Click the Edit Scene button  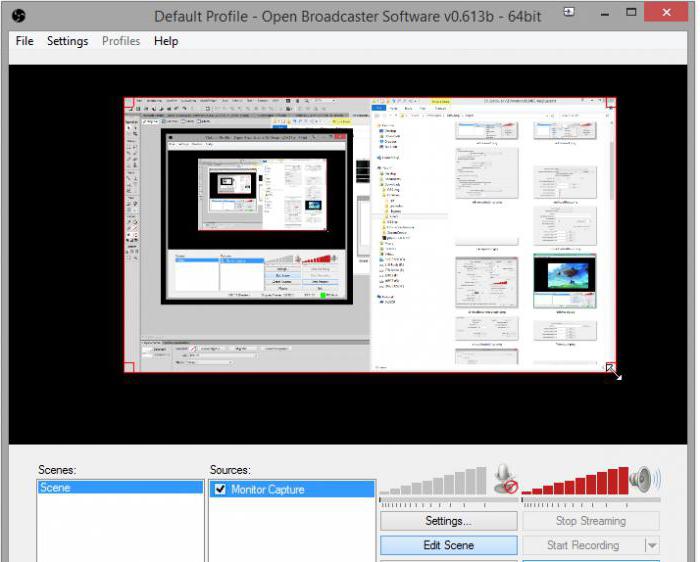[448, 545]
